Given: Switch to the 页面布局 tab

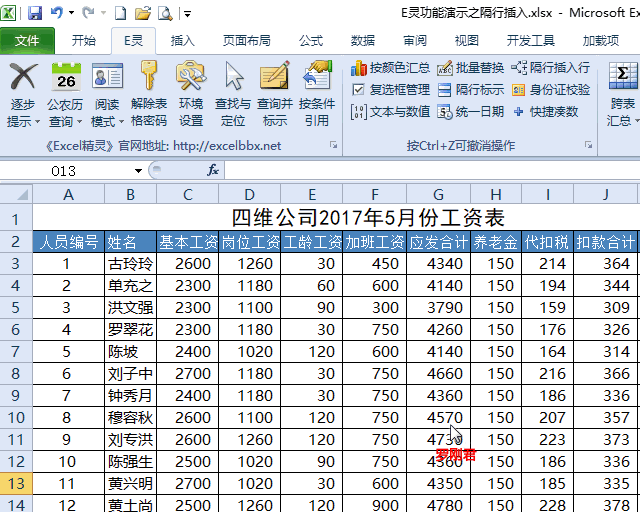Looking at the screenshot, I should pos(247,40).
